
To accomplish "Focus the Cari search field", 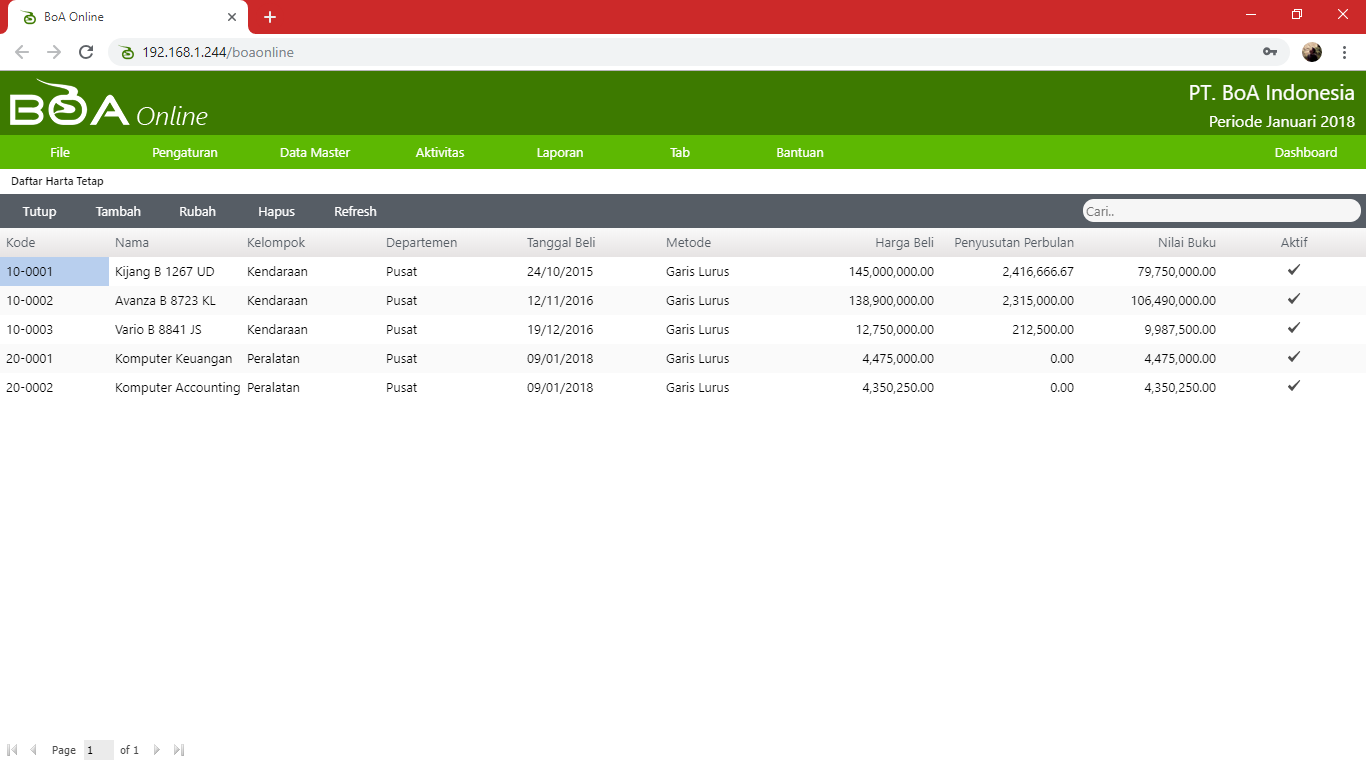I will (1220, 211).
